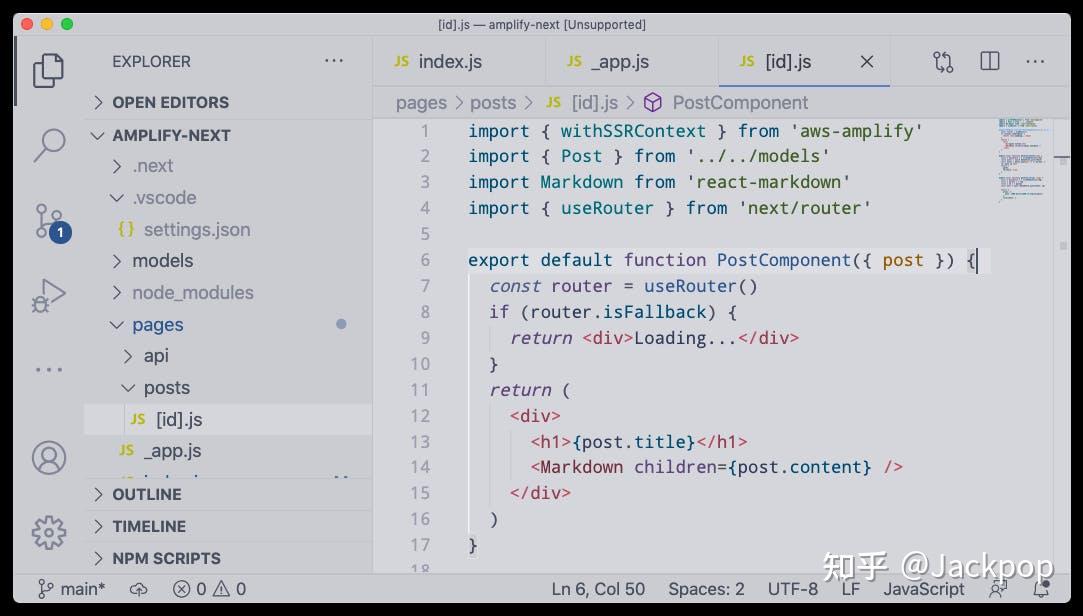The image size is (1083, 616).
Task: Click {post.title} on line 13
Action: click(633, 441)
